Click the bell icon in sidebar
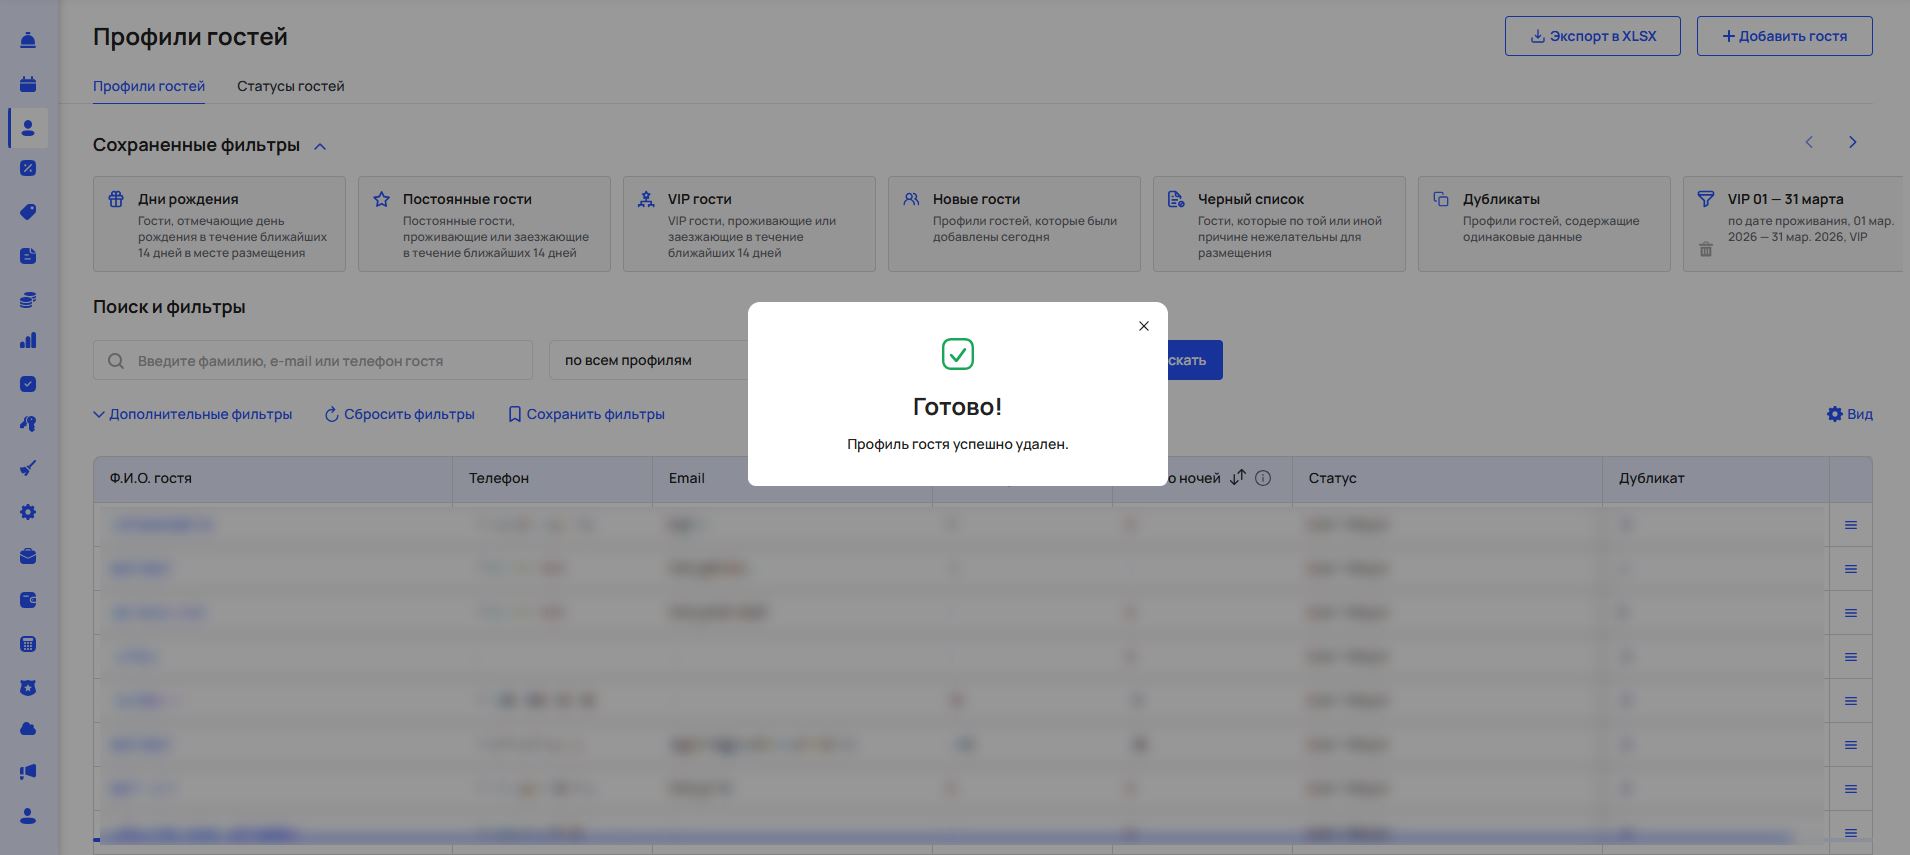1910x855 pixels. (28, 40)
